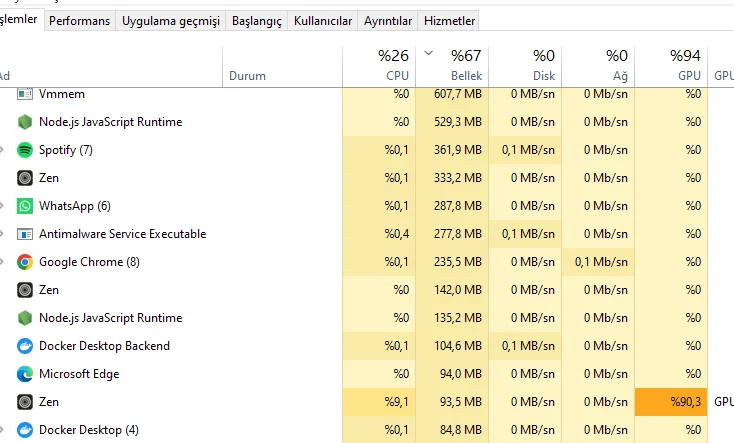Expand the Google Chrome (8) group
This screenshot has width=734, height=443.
click(x=2, y=262)
